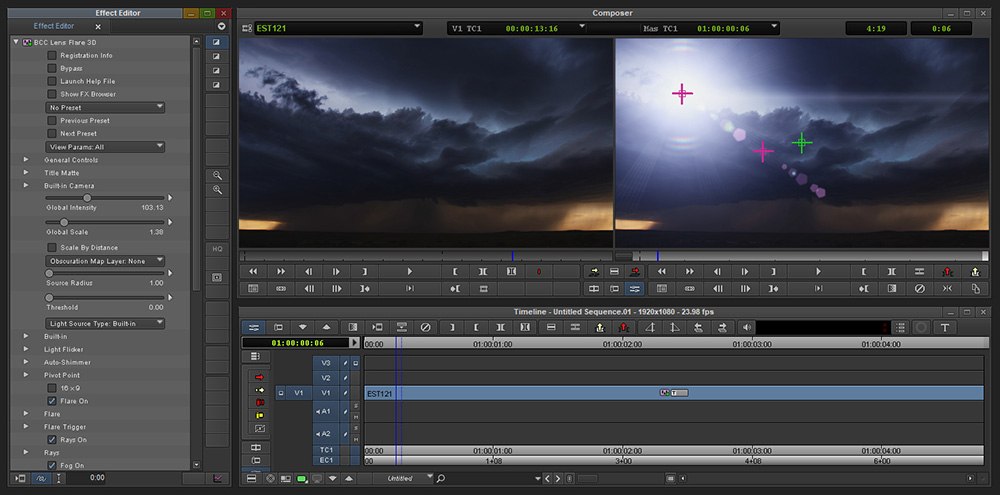This screenshot has width=1000, height=495.
Task: Click the speaker icon in timeline toolbar
Action: [747, 327]
